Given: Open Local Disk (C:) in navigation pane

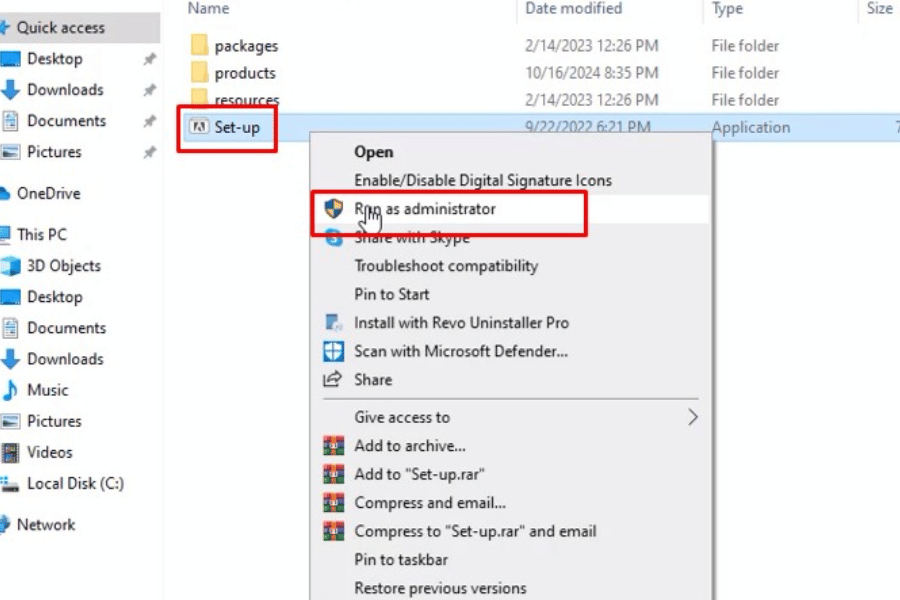Looking at the screenshot, I should pos(75,484).
